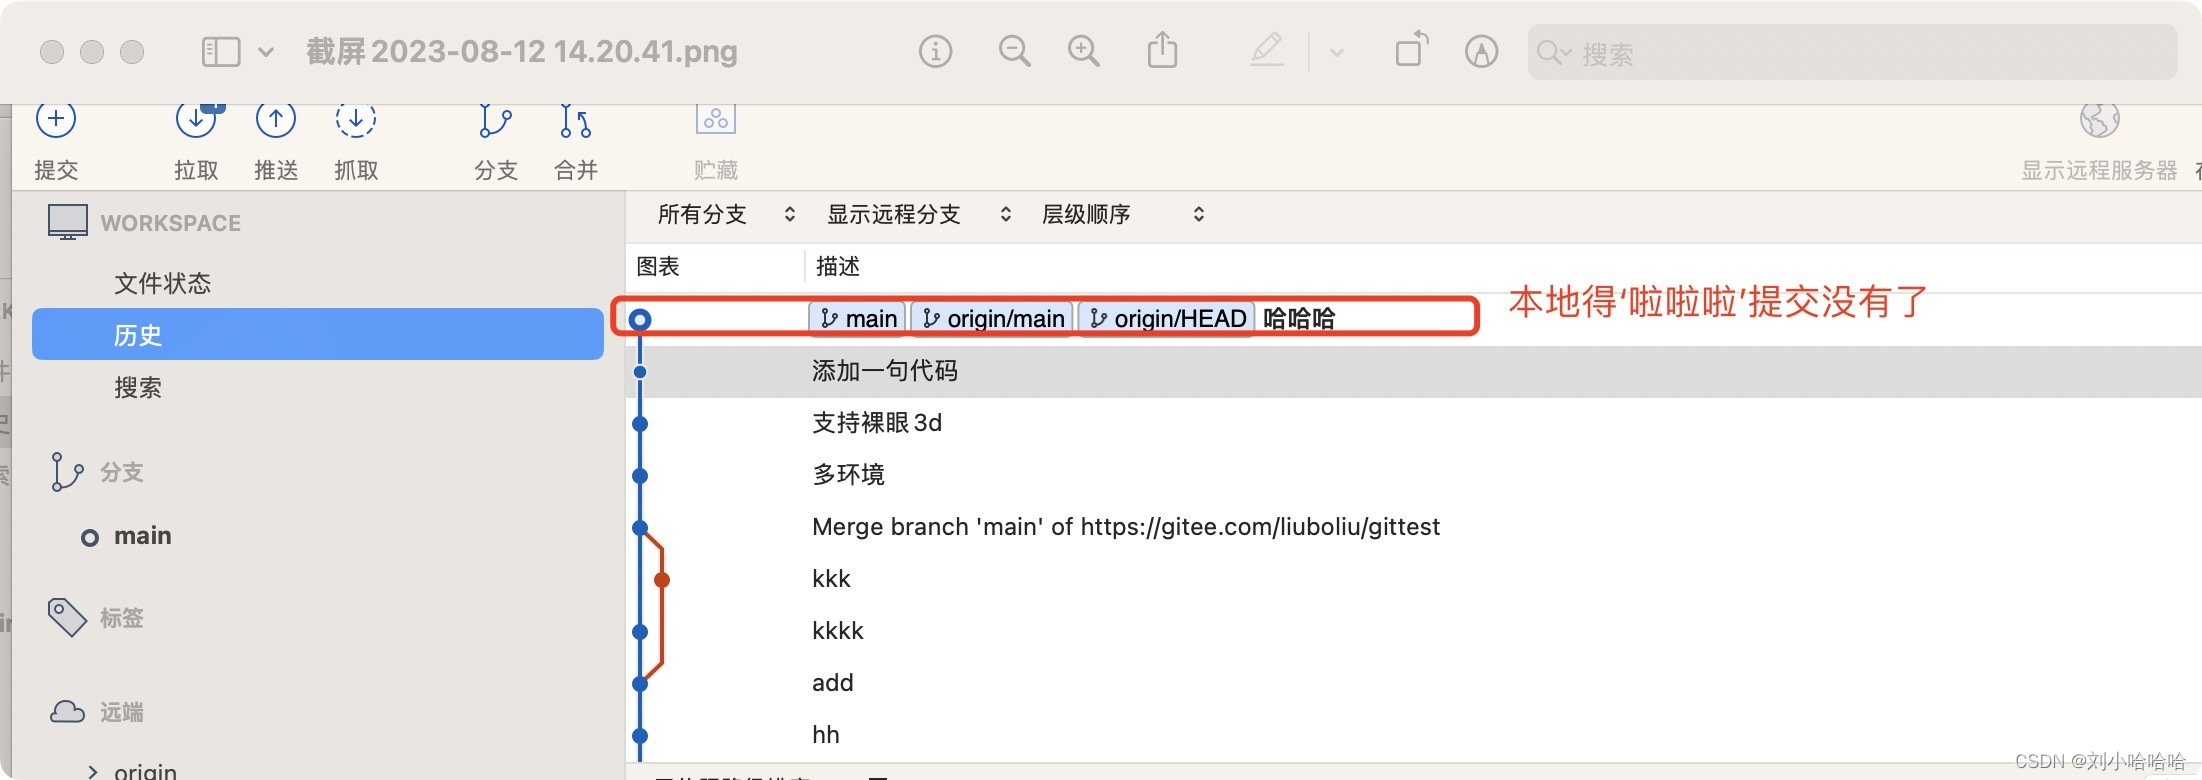The height and width of the screenshot is (780, 2202).
Task: Click the 标签 section header
Action: click(122, 618)
